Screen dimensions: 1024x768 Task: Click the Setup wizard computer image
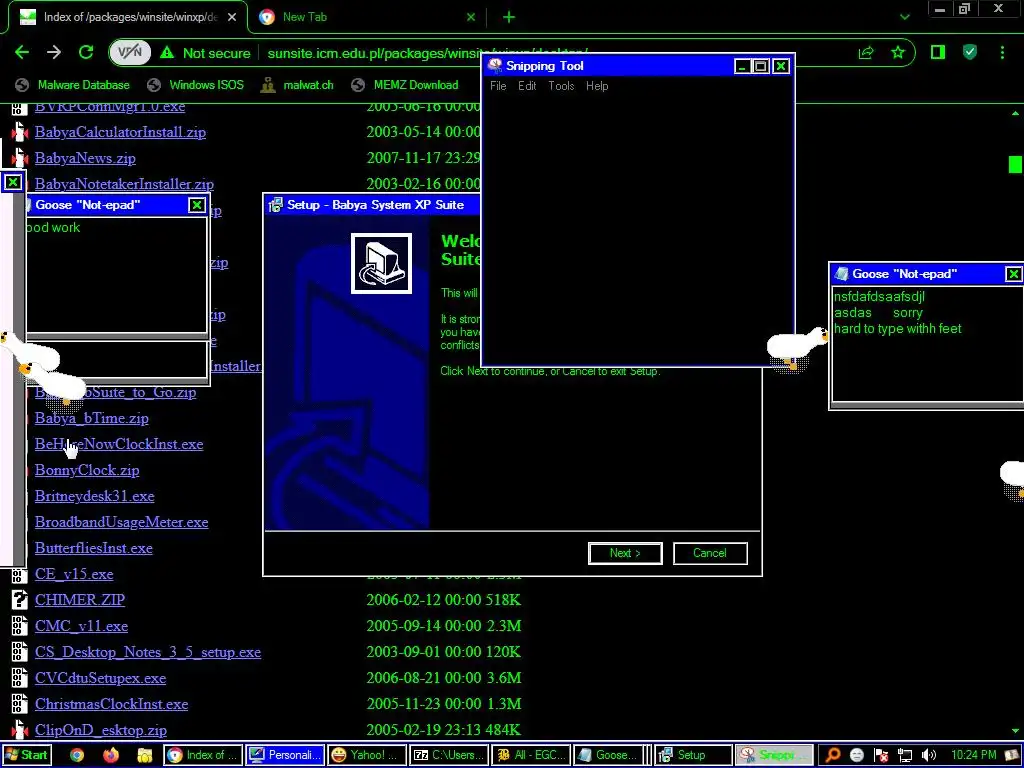click(x=381, y=263)
